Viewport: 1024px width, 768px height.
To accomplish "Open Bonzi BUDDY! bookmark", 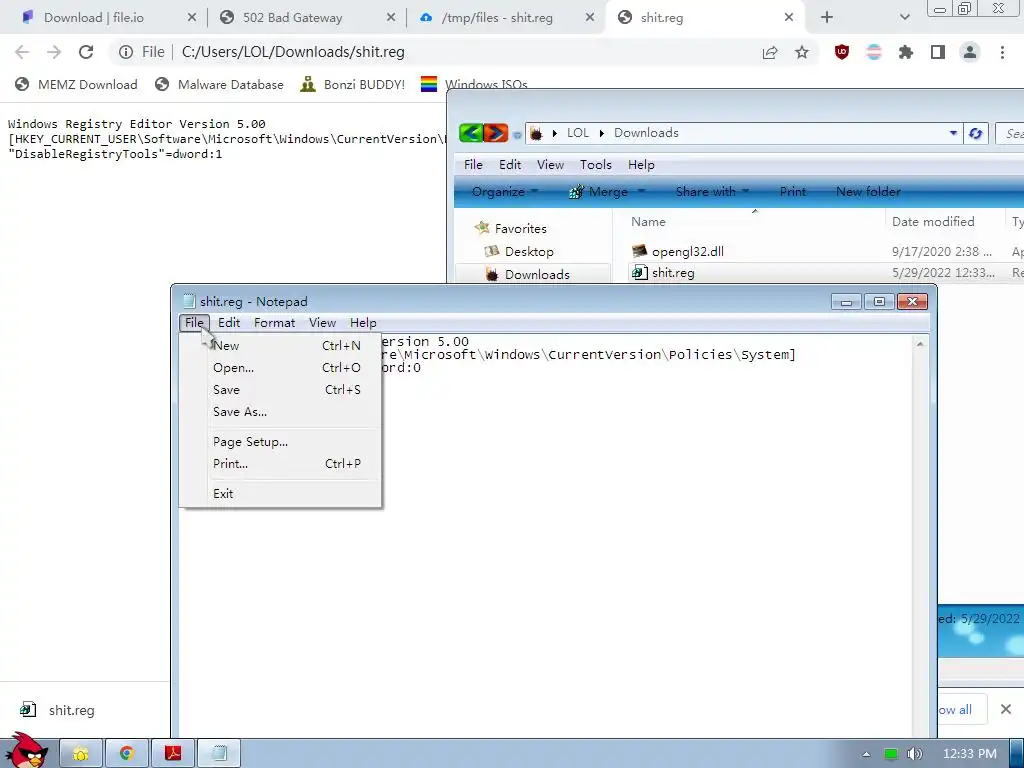I will click(353, 84).
